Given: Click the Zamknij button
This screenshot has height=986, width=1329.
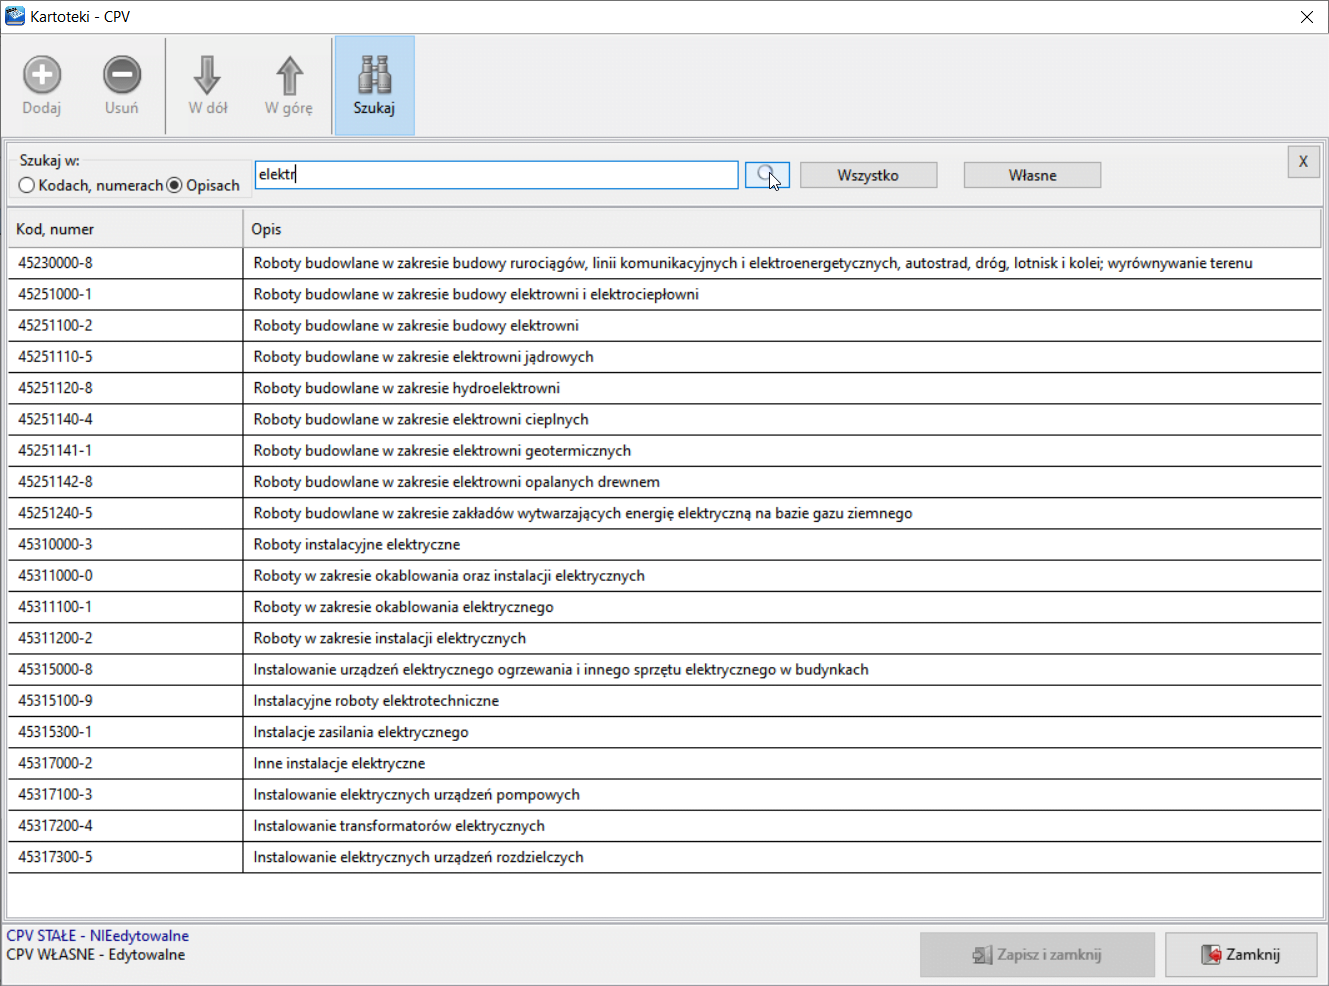Looking at the screenshot, I should coord(1241,955).
